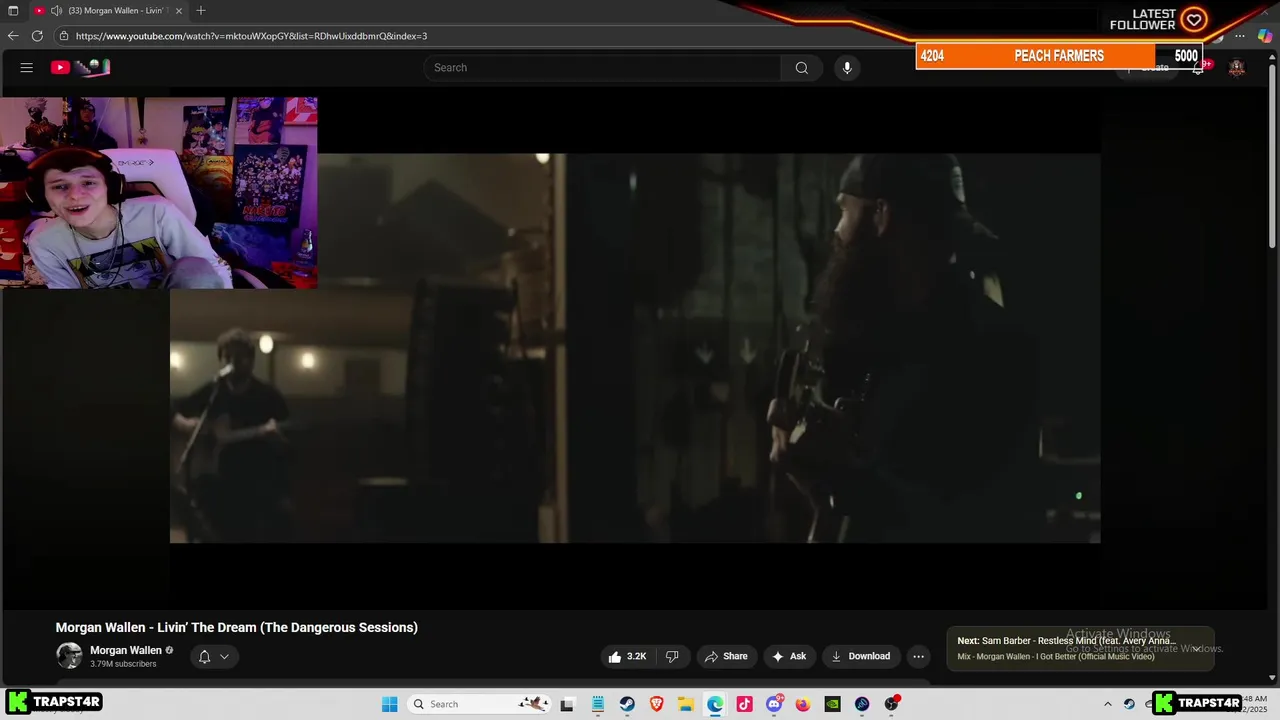Show hidden system tray icons chevron

tap(1107, 704)
